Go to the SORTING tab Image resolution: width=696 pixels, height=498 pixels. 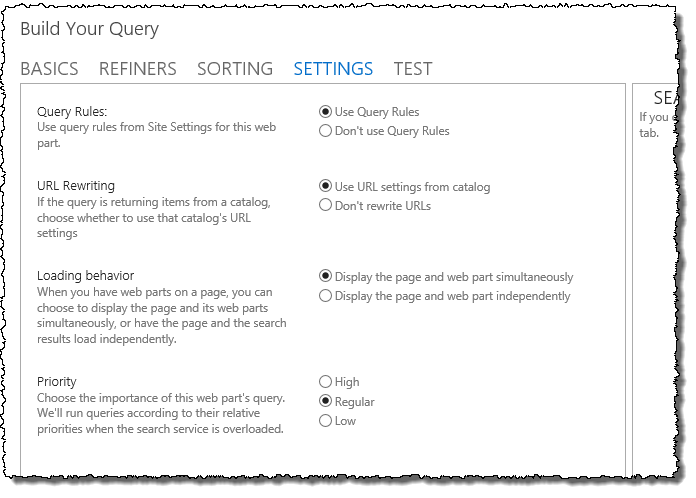tap(234, 69)
